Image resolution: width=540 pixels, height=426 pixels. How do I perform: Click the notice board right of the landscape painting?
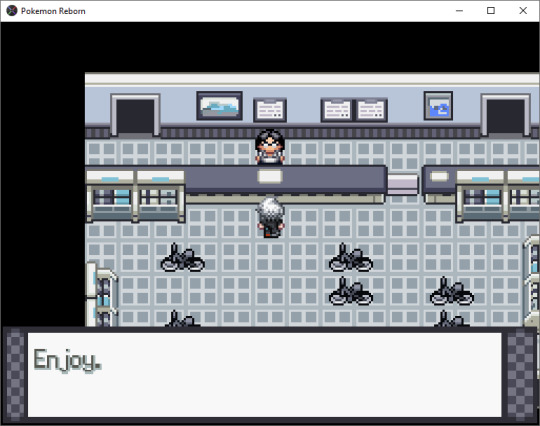coord(270,110)
